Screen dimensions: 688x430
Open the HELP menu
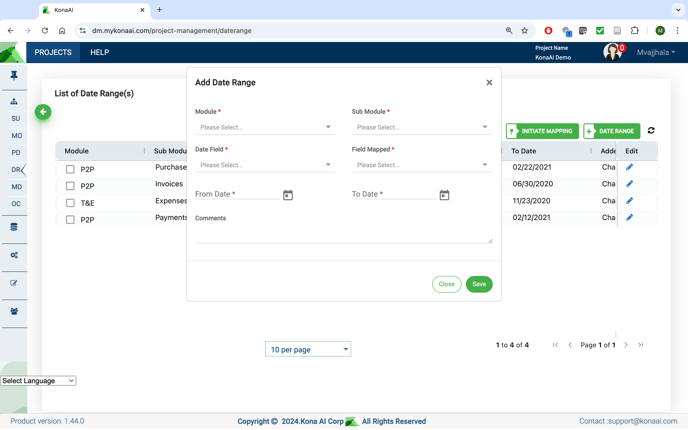(x=99, y=52)
